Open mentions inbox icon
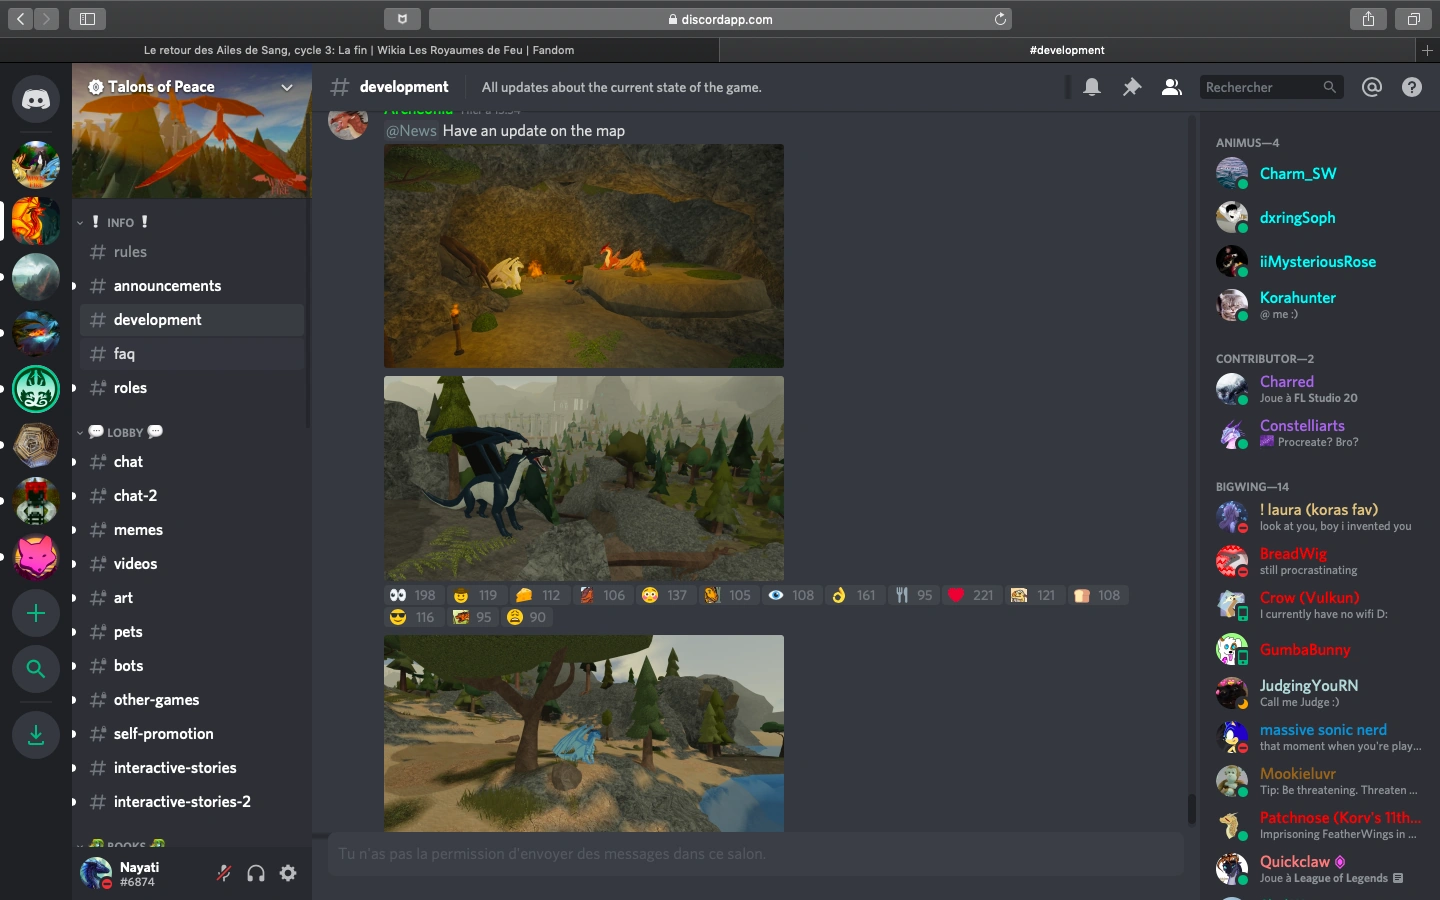The width and height of the screenshot is (1440, 900). click(x=1372, y=88)
